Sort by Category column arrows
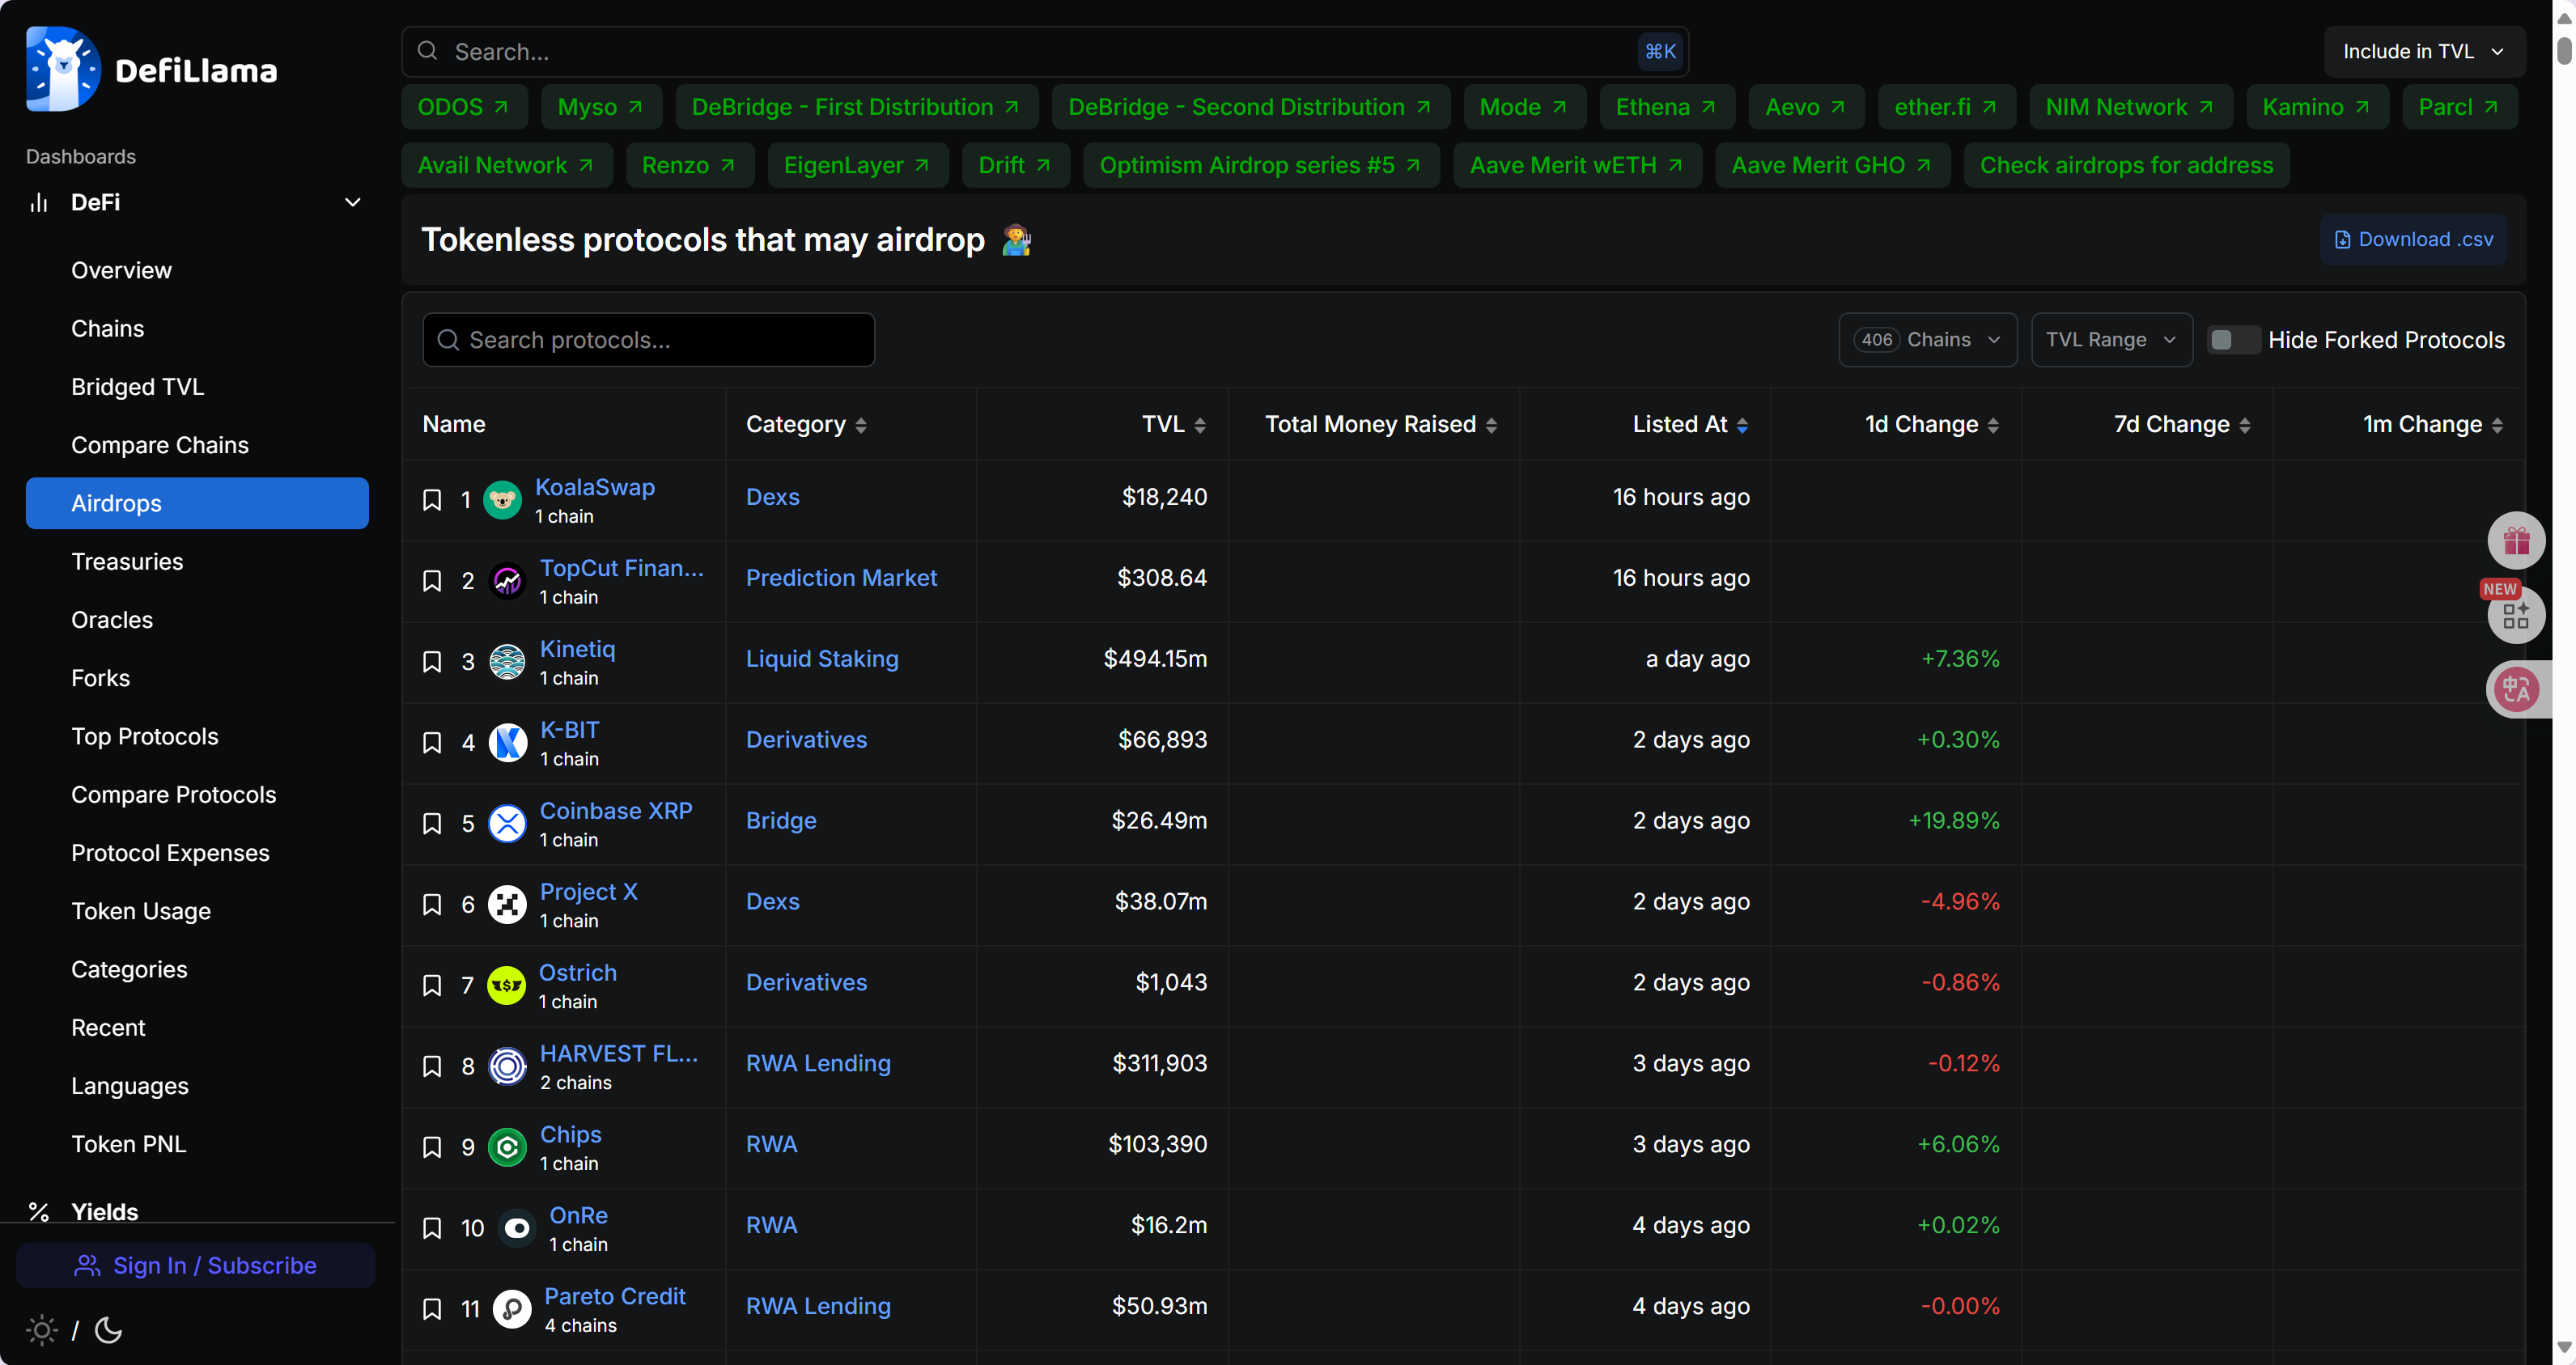The image size is (2576, 1365). tap(861, 426)
